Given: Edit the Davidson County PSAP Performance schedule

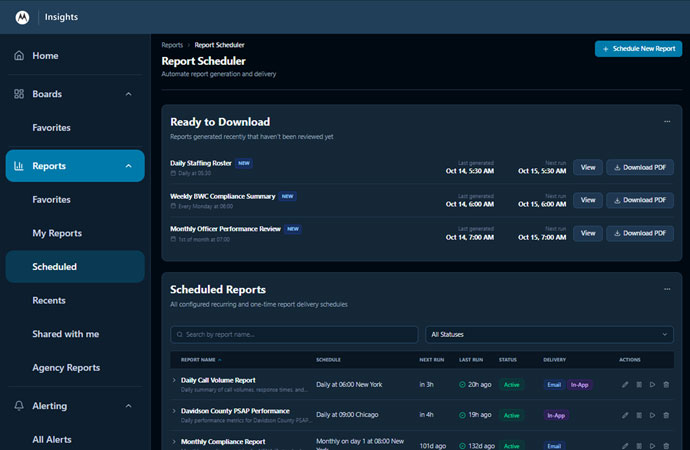Looking at the screenshot, I should tap(625, 415).
